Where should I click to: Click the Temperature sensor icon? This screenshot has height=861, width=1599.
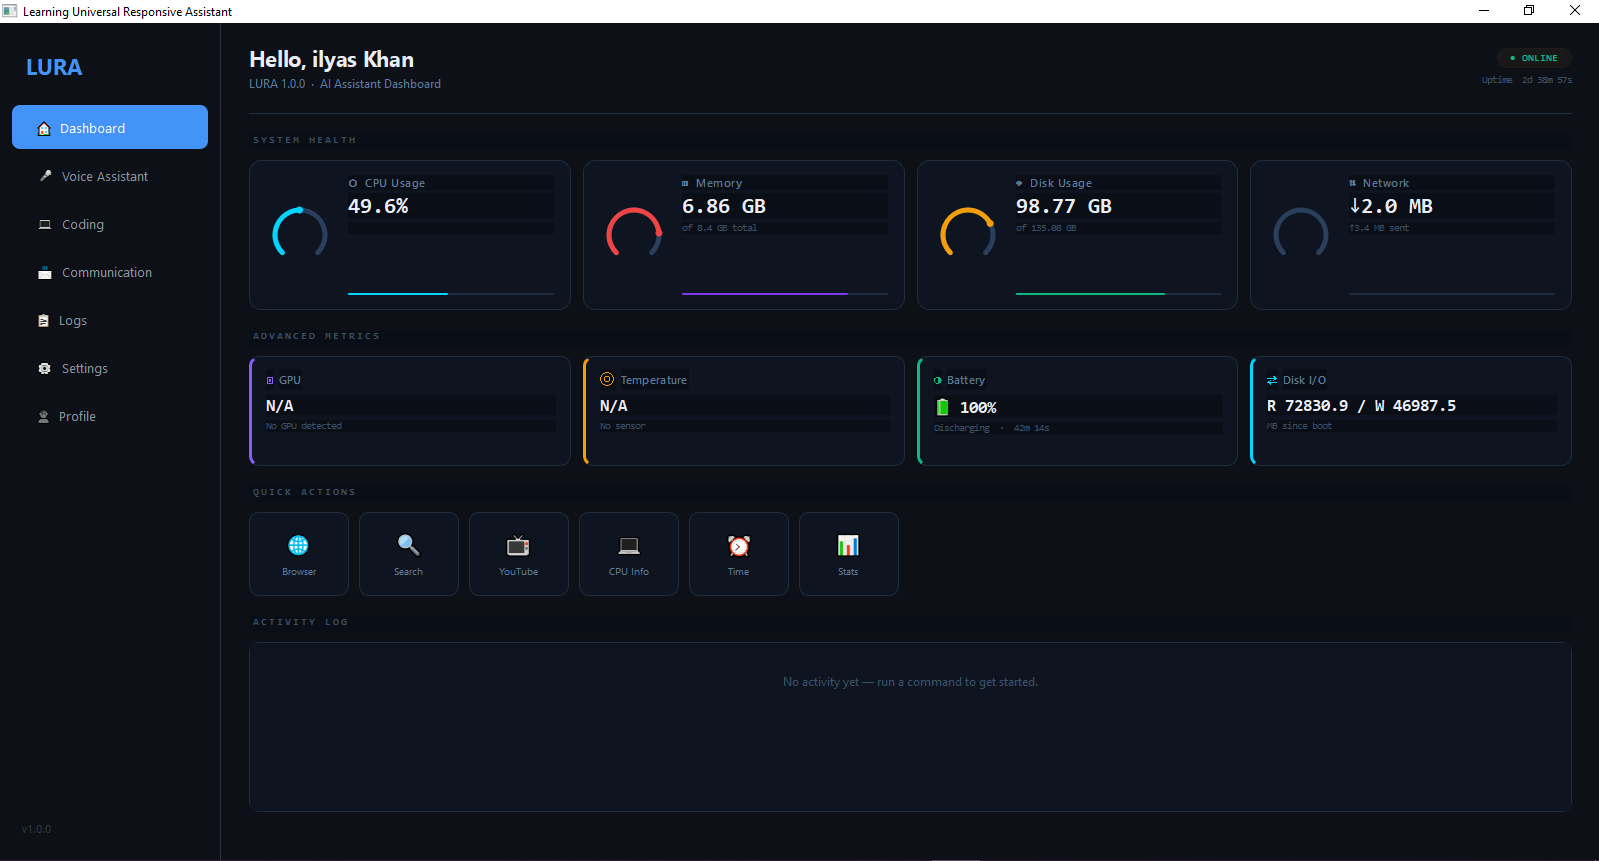(x=607, y=379)
